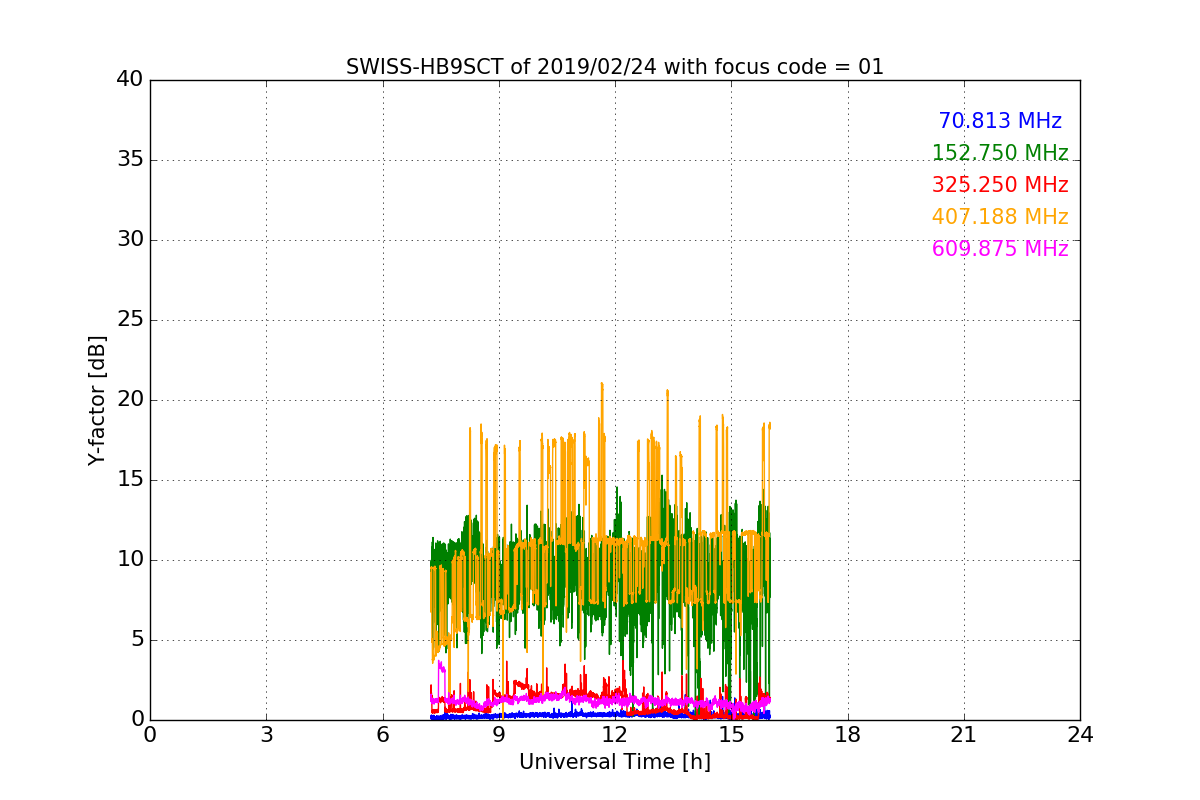Click the y-axis tick label 20

(130, 400)
